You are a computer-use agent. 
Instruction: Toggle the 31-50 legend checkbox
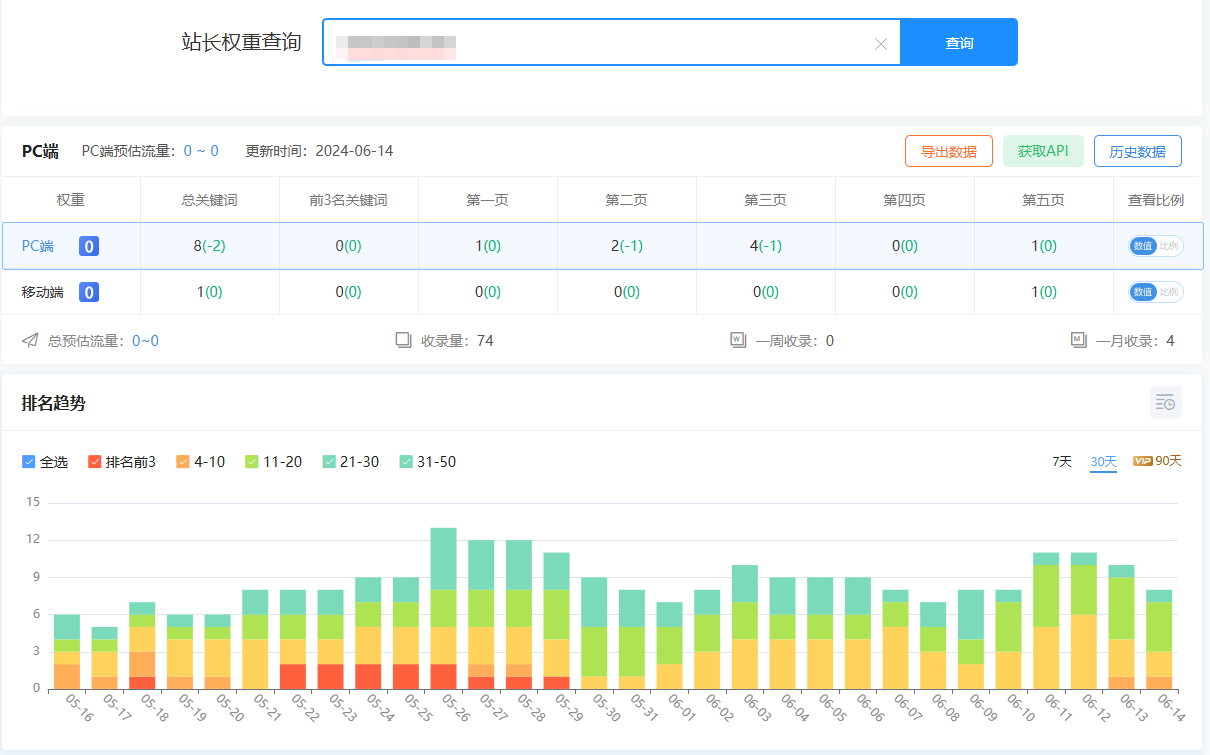(x=406, y=462)
